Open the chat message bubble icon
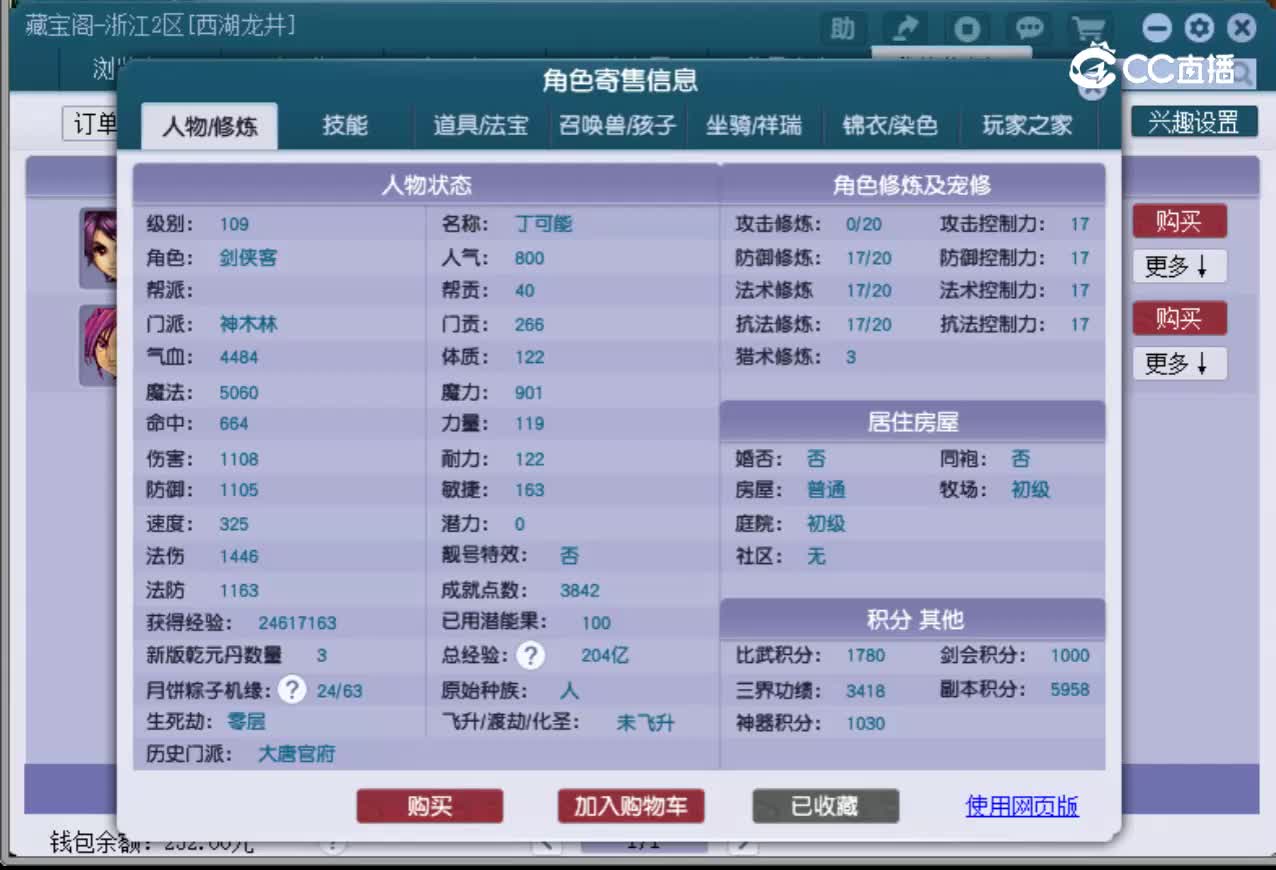 (1028, 29)
